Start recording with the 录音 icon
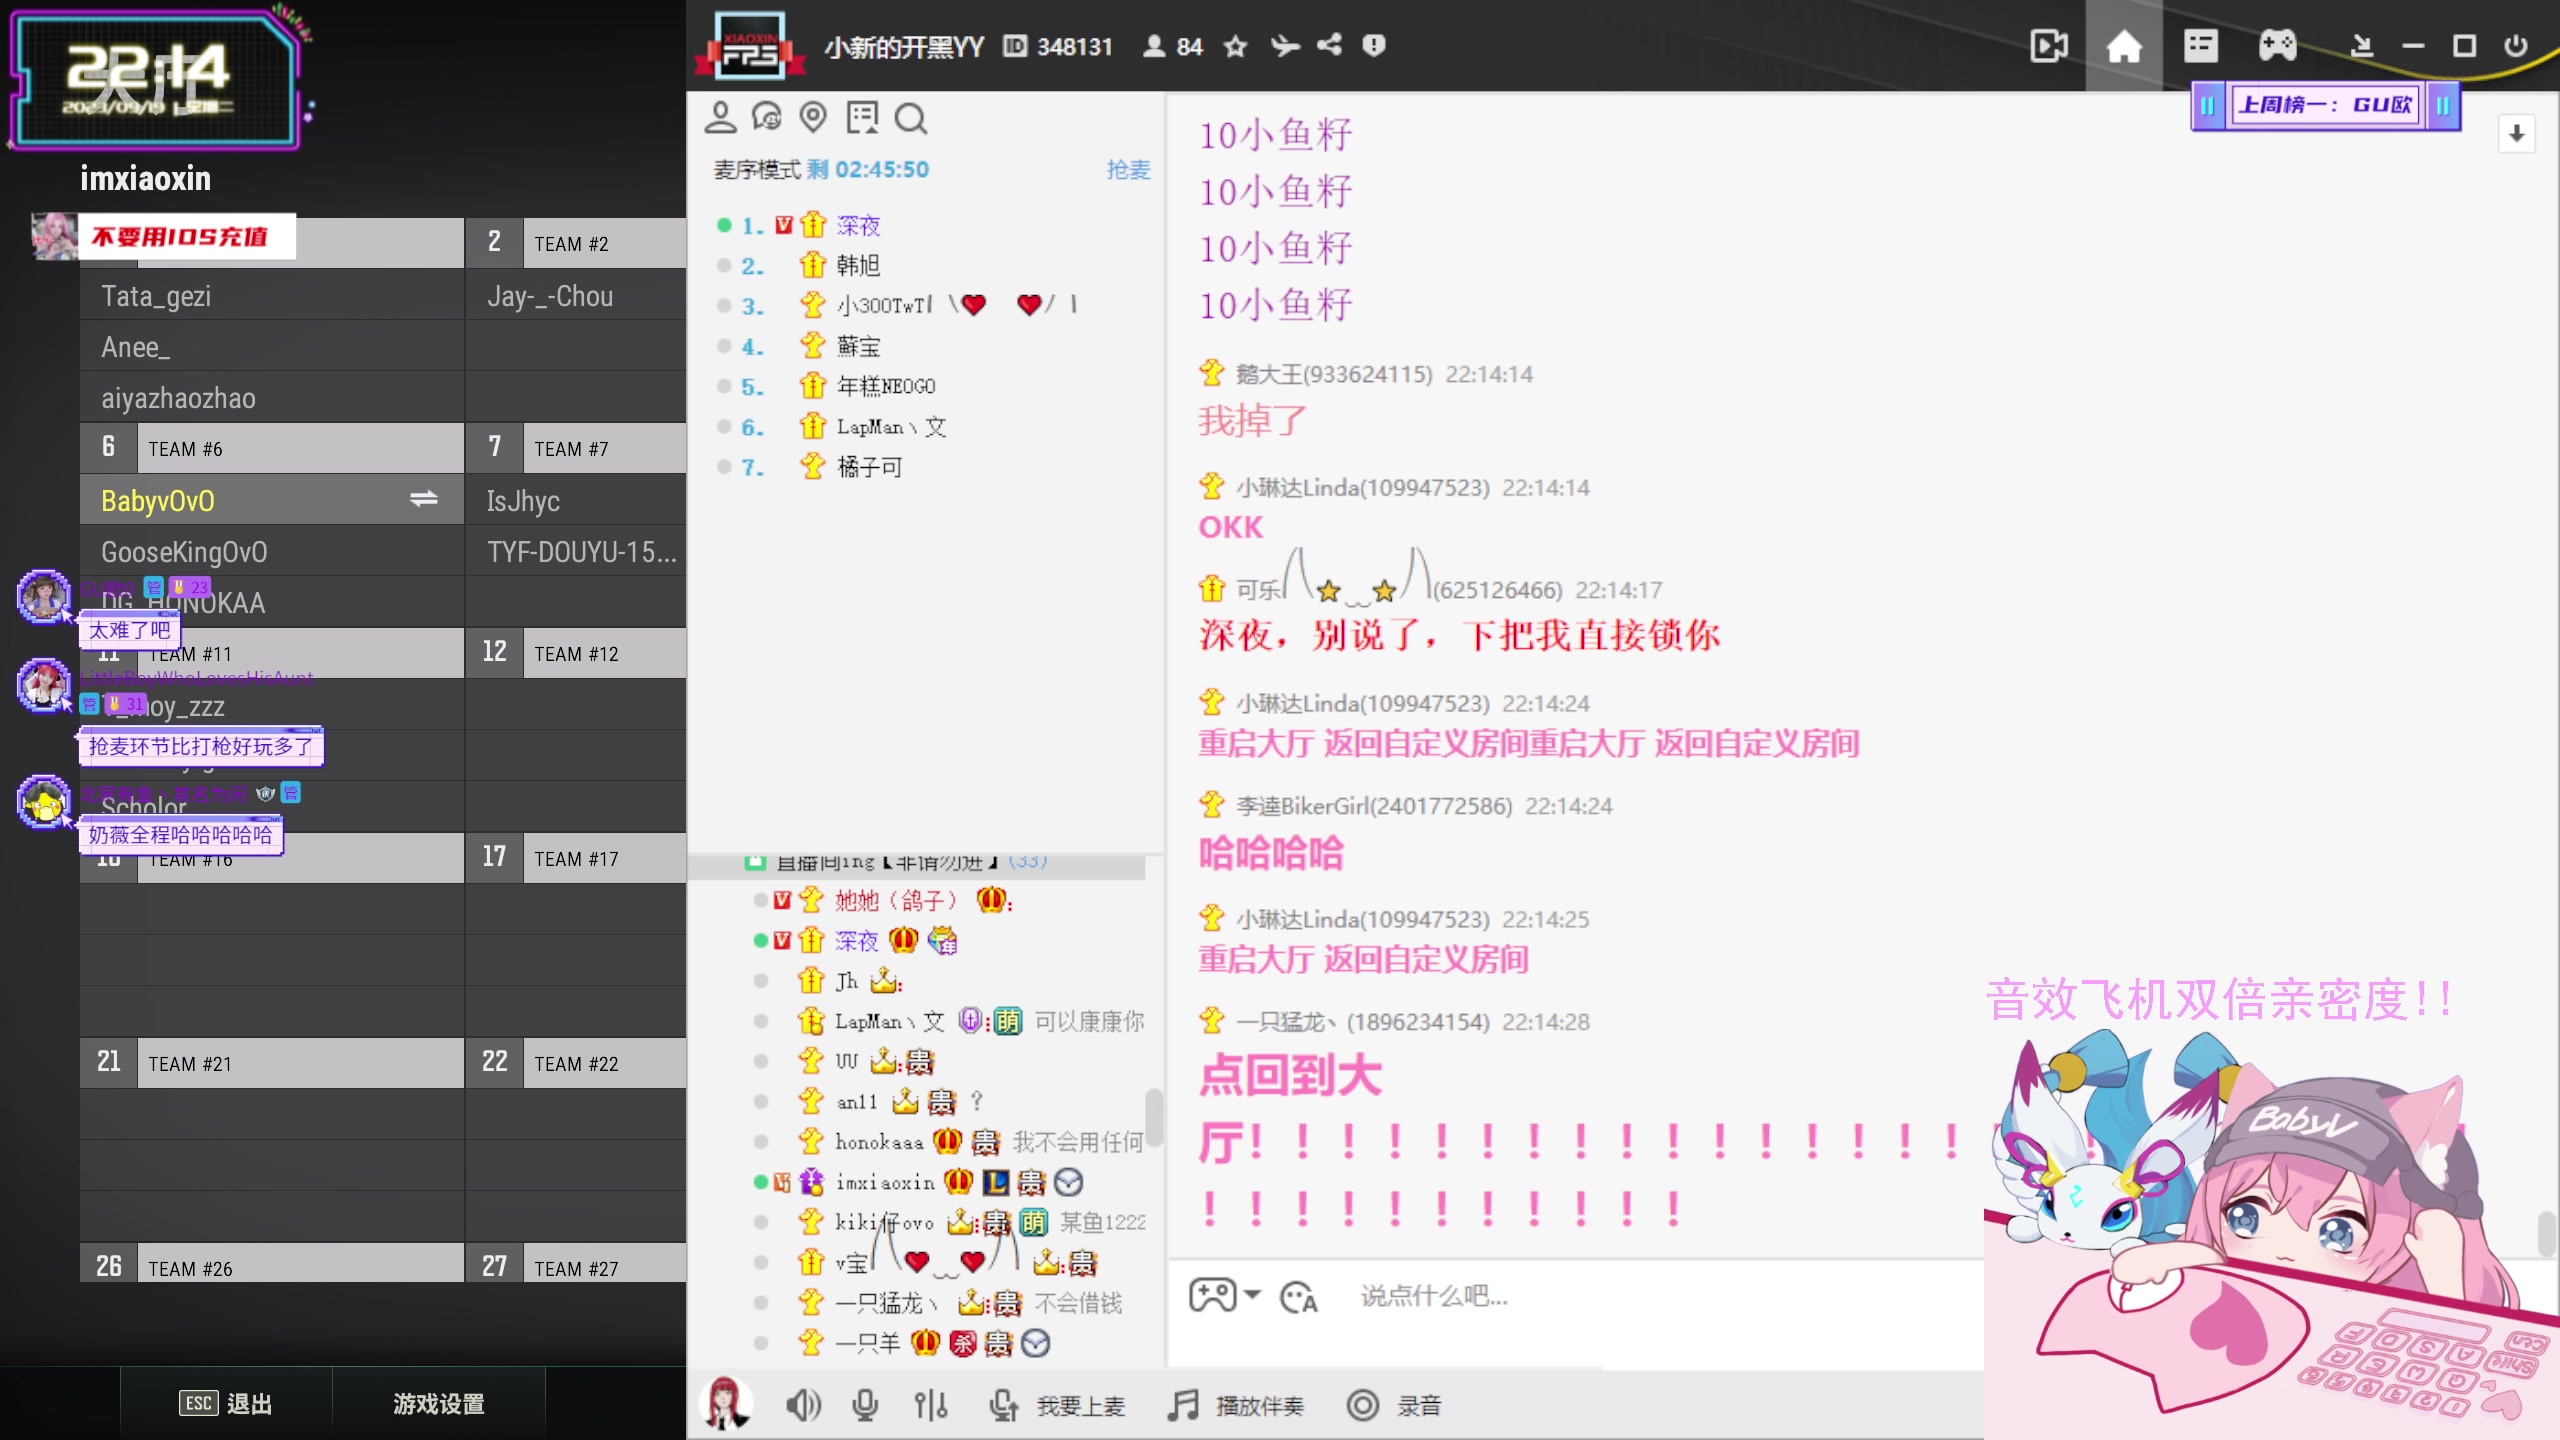Viewport: 2560px width, 1440px height. coord(1363,1404)
